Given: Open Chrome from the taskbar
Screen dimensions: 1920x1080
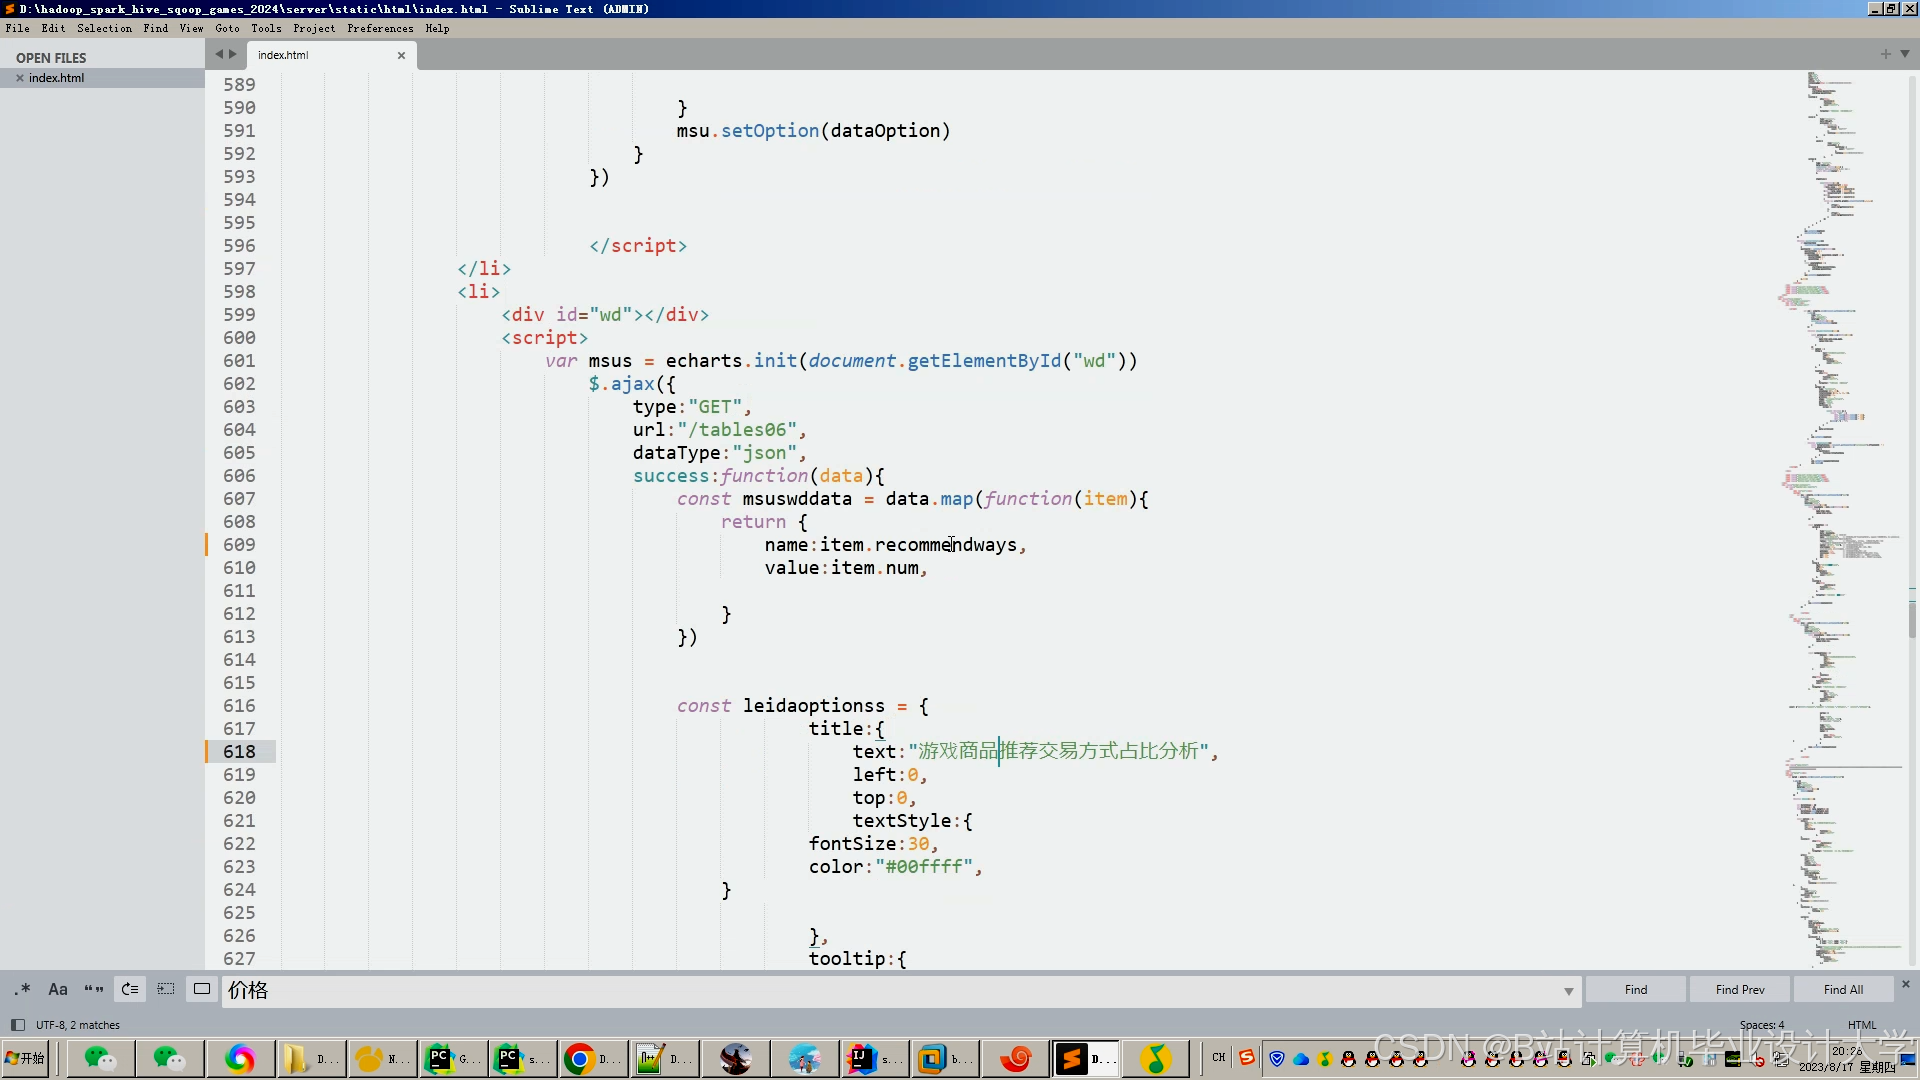Looking at the screenshot, I should [x=579, y=1058].
